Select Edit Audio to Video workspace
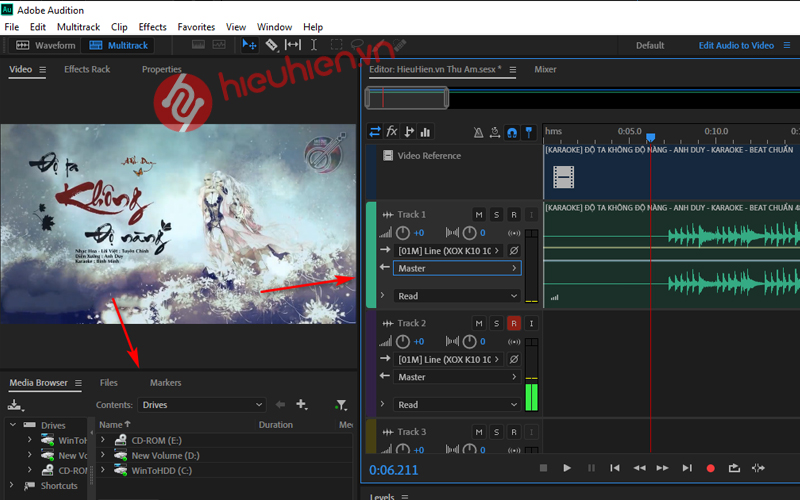800x500 pixels. 736,45
